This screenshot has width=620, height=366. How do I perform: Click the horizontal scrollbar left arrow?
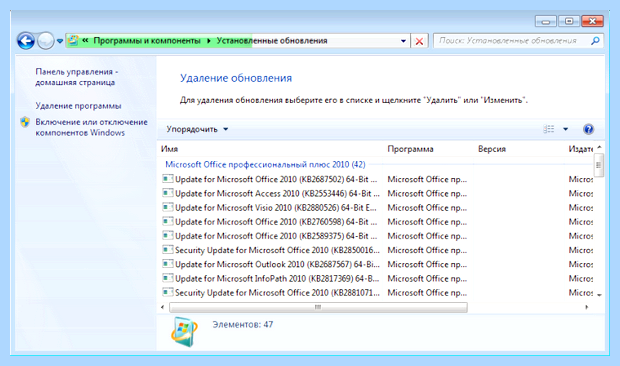pyautogui.click(x=163, y=307)
